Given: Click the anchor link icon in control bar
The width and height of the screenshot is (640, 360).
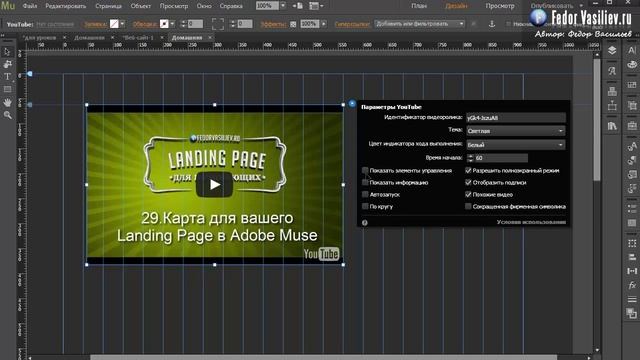Looking at the screenshot, I should [x=492, y=24].
